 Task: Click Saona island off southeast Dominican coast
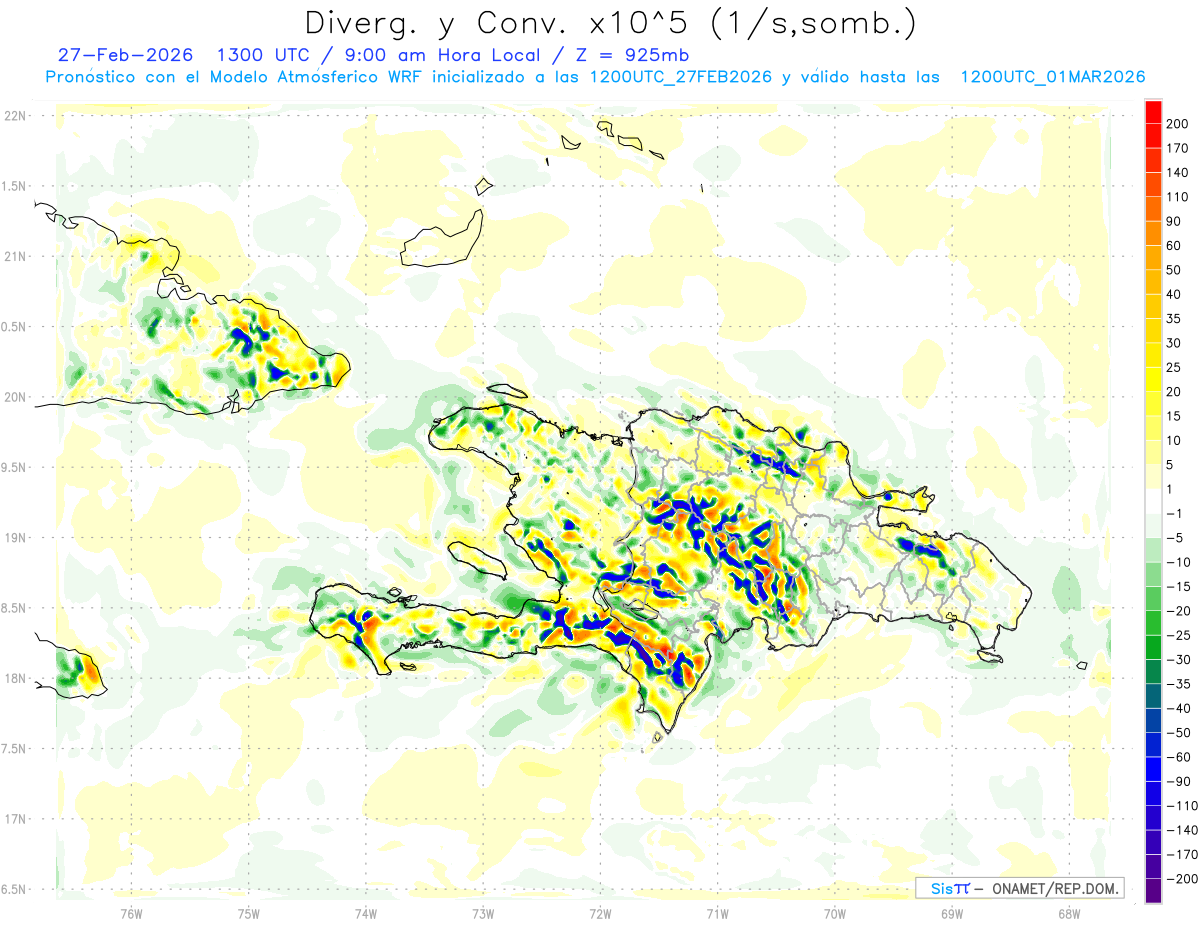989,656
